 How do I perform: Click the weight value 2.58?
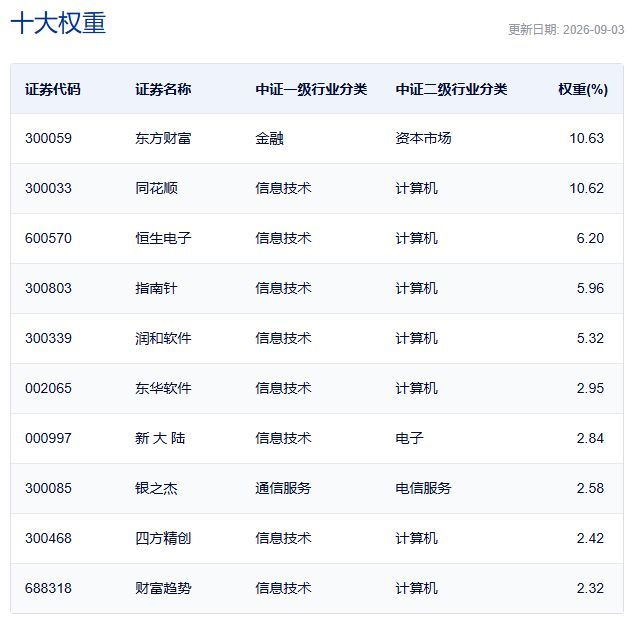[x=590, y=488]
